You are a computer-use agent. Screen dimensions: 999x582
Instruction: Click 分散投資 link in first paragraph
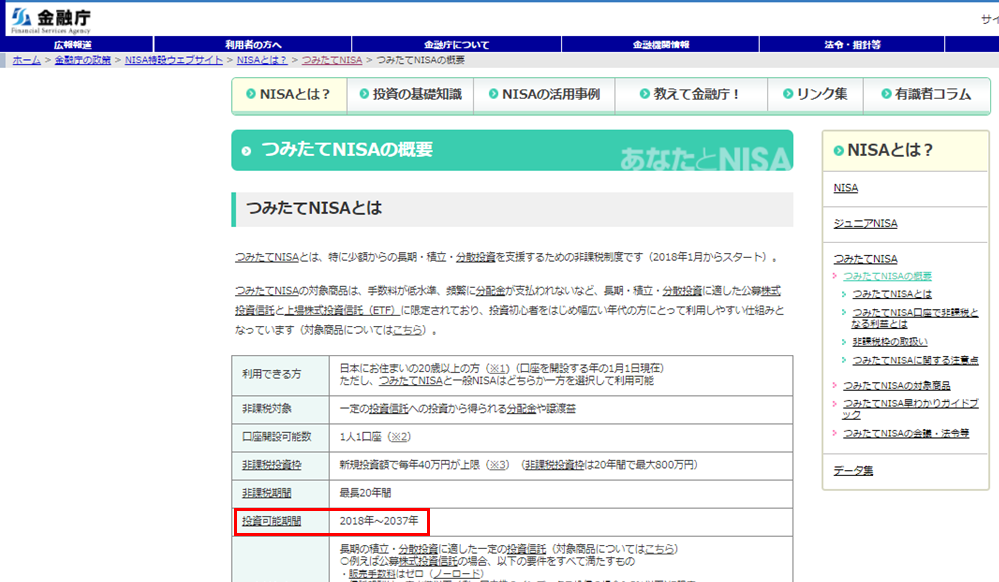(475, 258)
